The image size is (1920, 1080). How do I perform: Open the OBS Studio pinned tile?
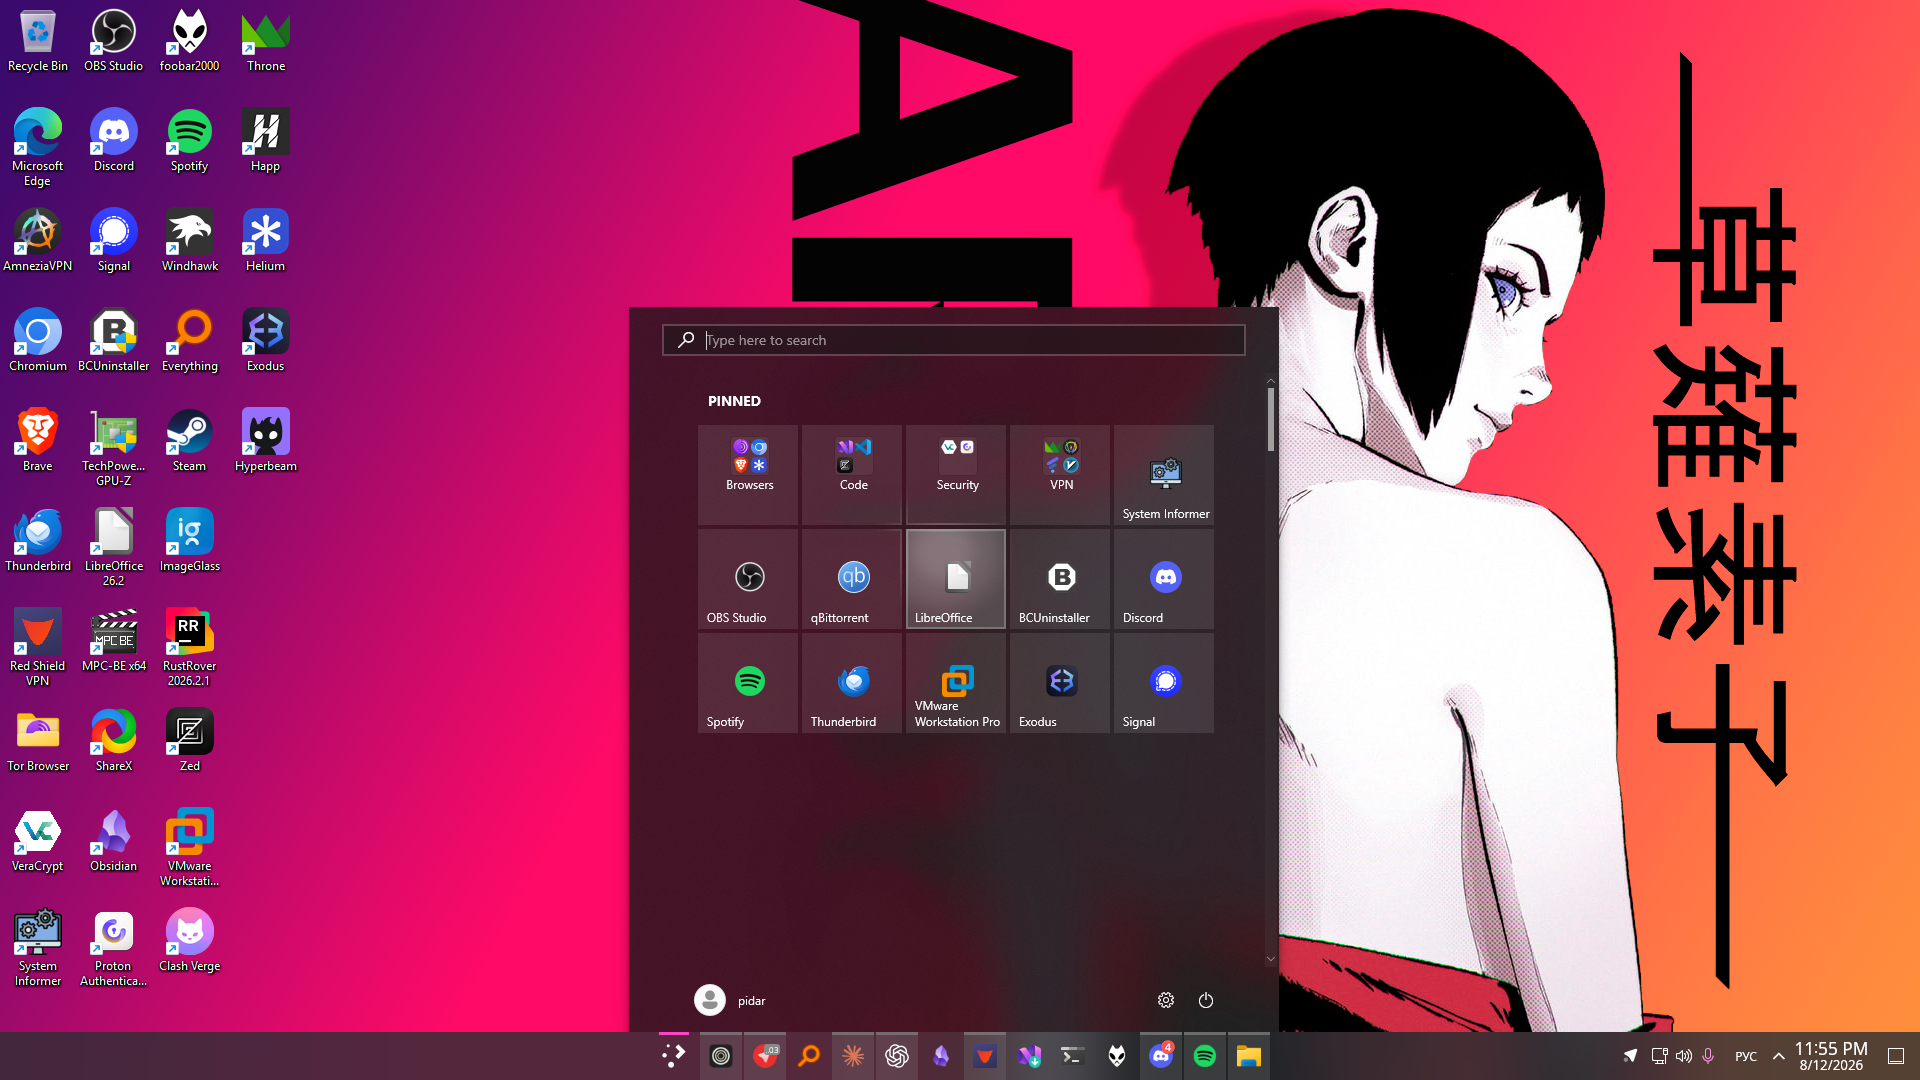pyautogui.click(x=748, y=579)
